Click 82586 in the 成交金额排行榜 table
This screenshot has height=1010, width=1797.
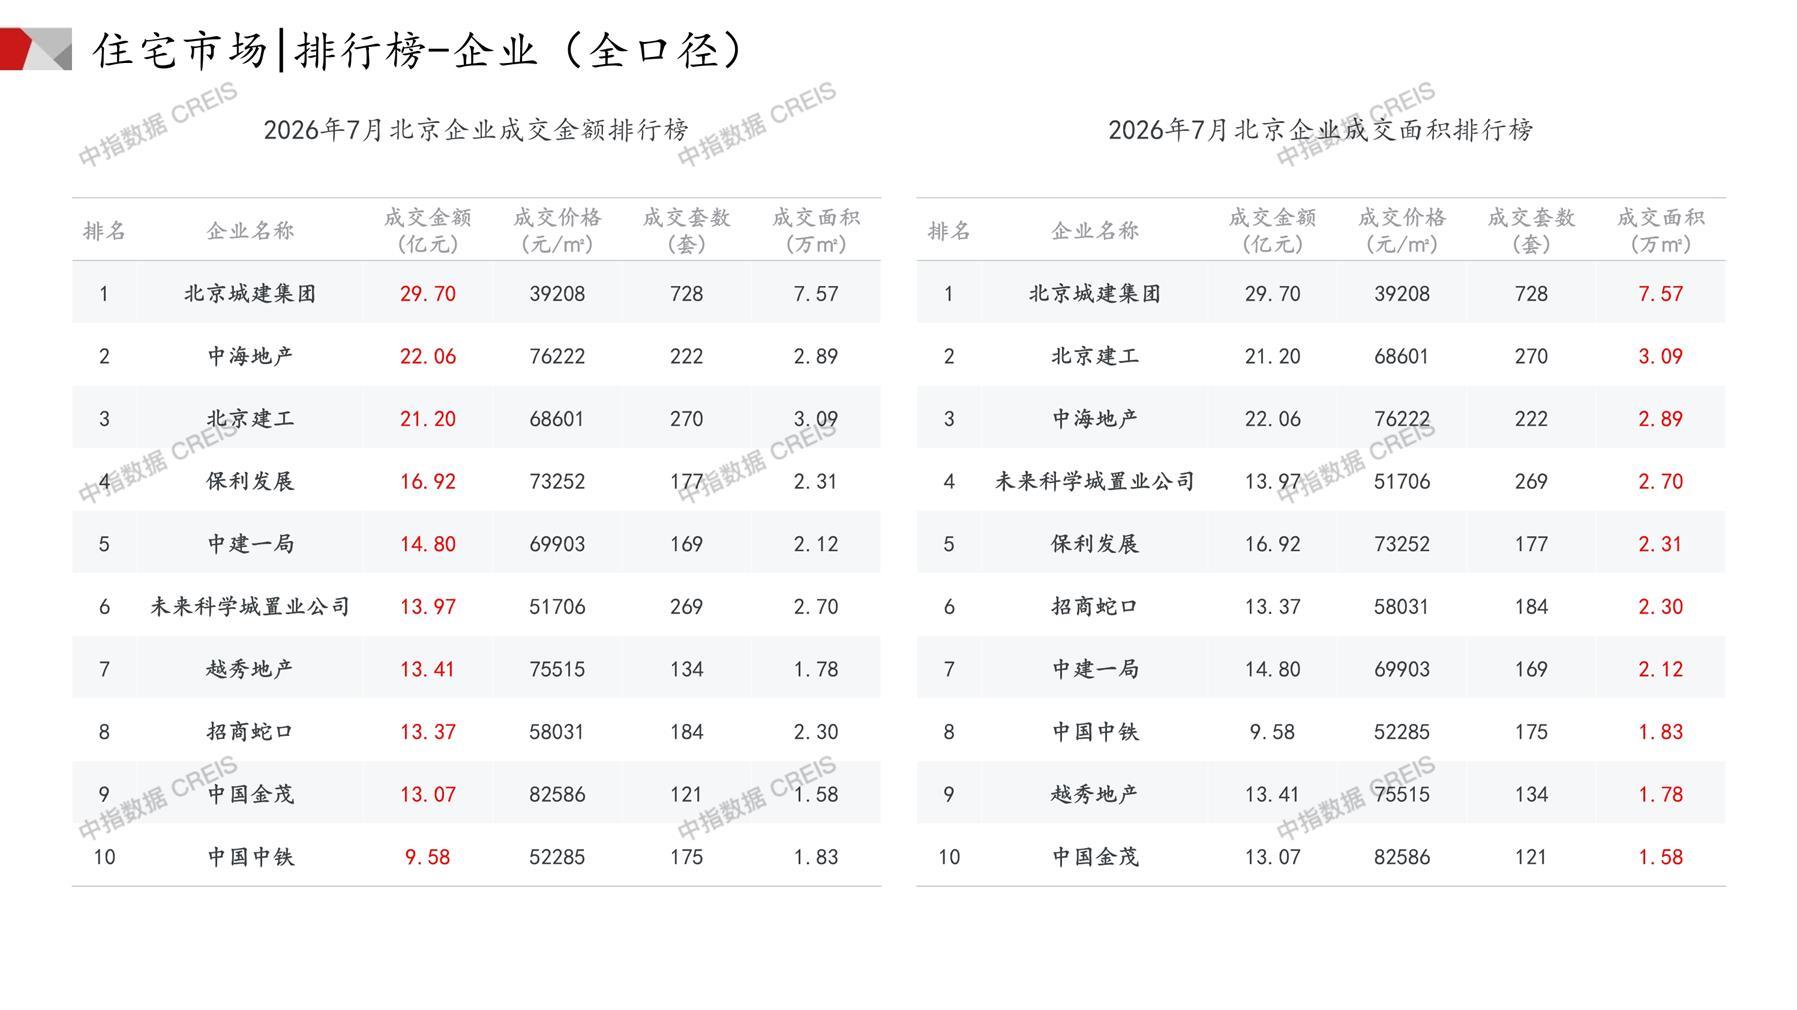(x=557, y=794)
